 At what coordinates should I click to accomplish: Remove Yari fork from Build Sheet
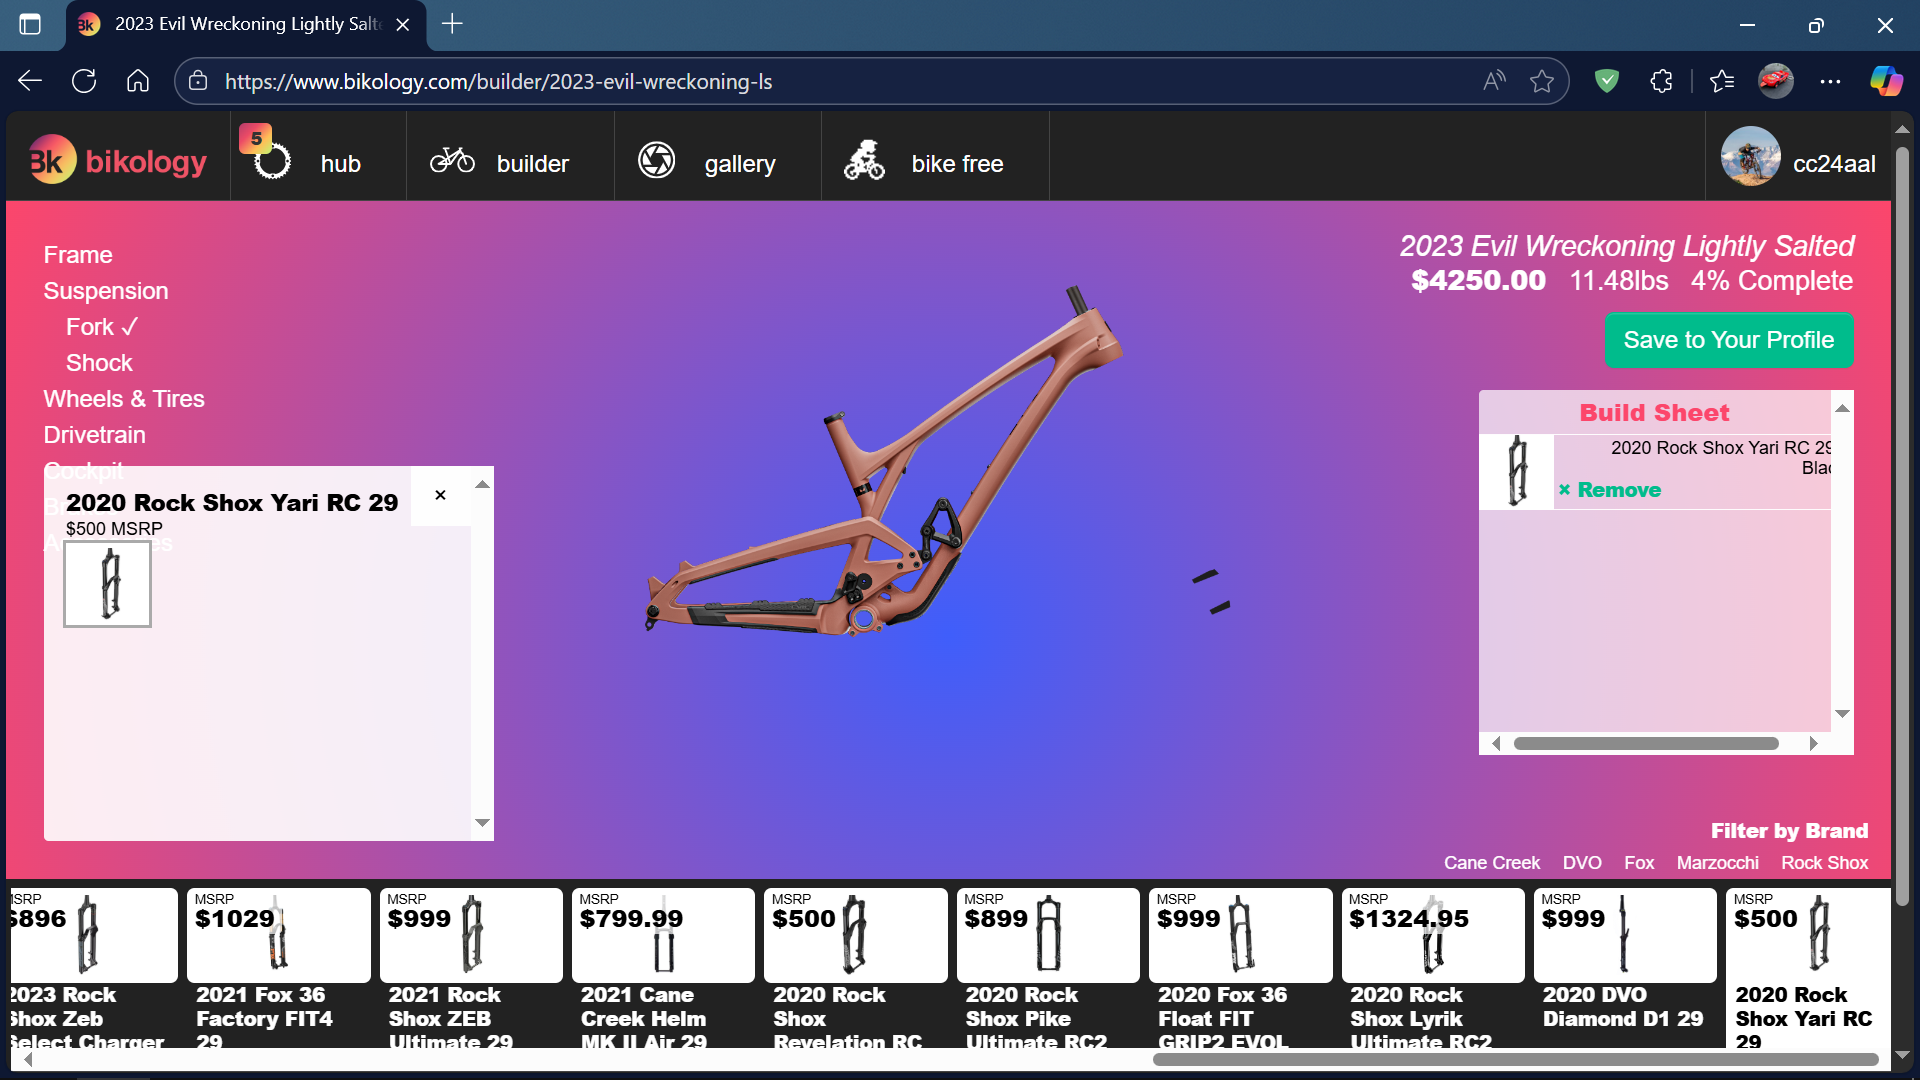pyautogui.click(x=1610, y=490)
